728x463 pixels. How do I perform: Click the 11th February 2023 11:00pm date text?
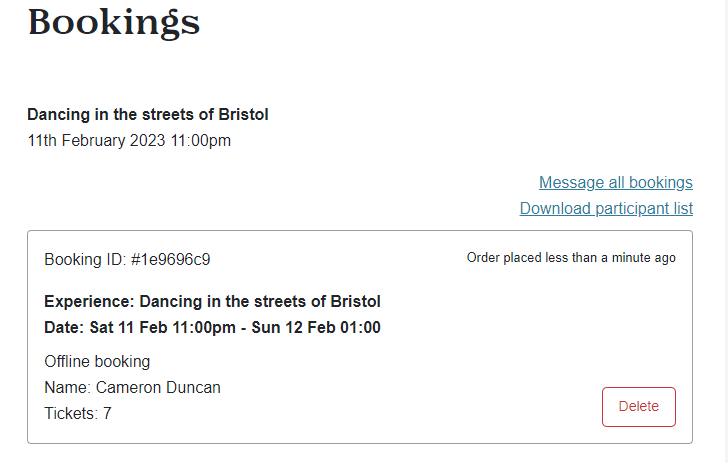[129, 140]
